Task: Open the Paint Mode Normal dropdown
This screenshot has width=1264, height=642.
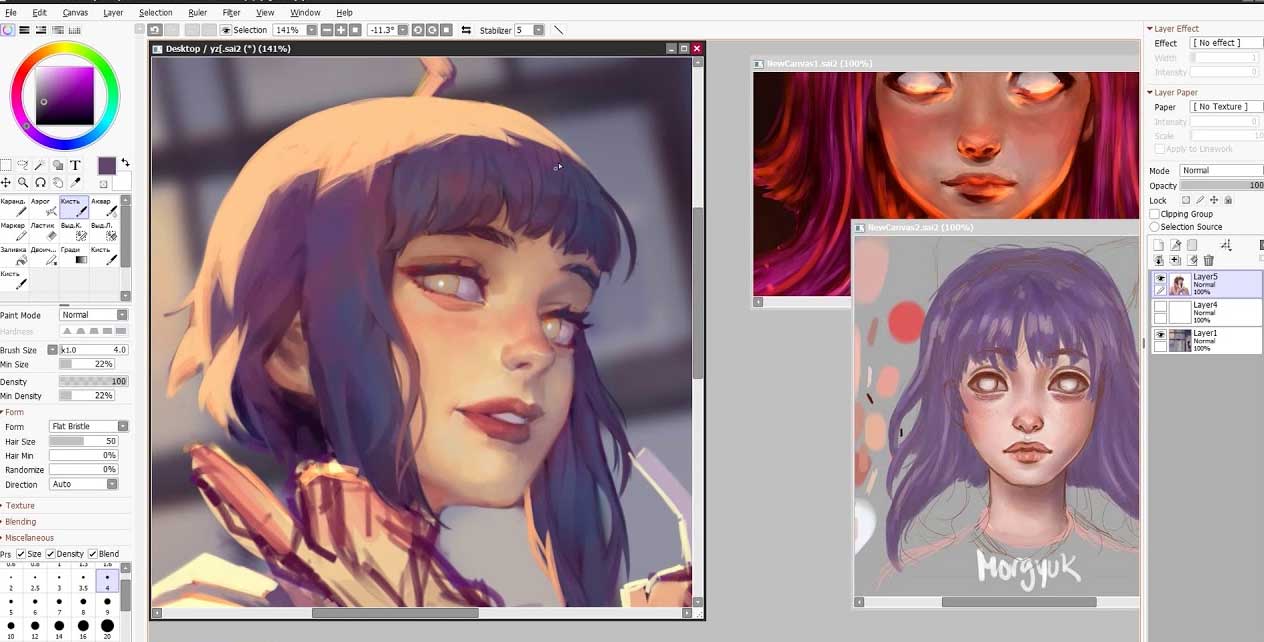Action: click(x=93, y=314)
